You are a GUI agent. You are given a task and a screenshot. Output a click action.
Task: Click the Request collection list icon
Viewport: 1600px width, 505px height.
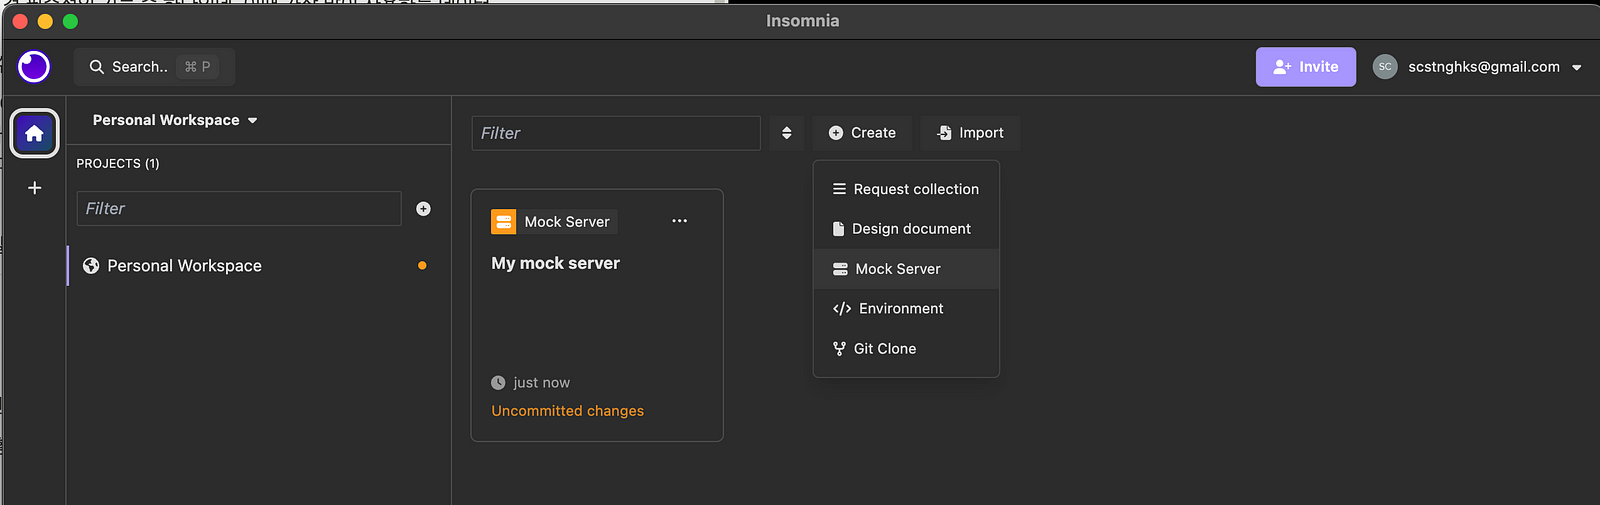pos(839,189)
